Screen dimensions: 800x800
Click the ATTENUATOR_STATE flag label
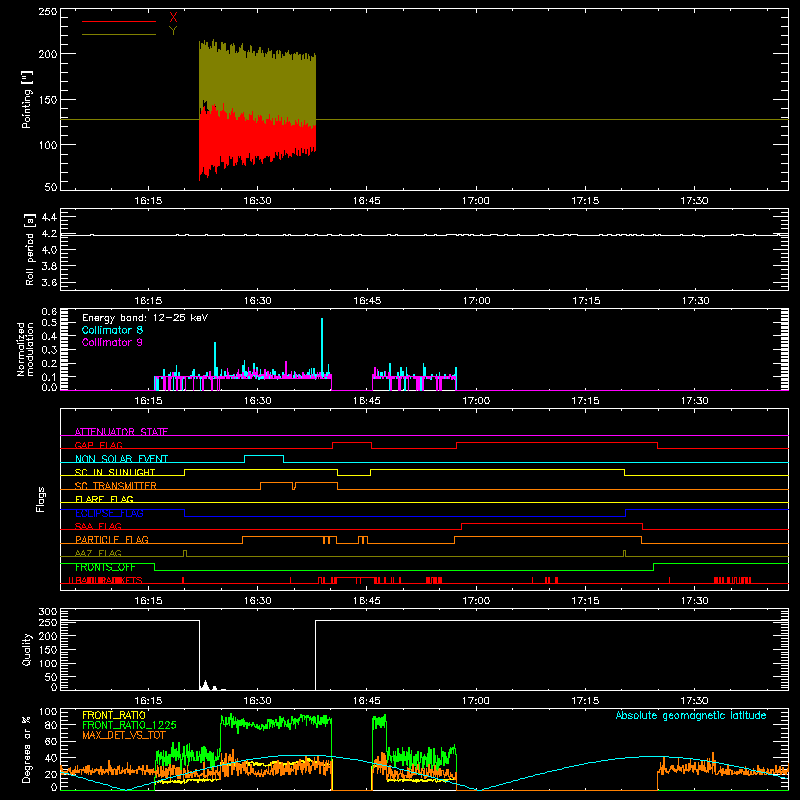click(121, 432)
